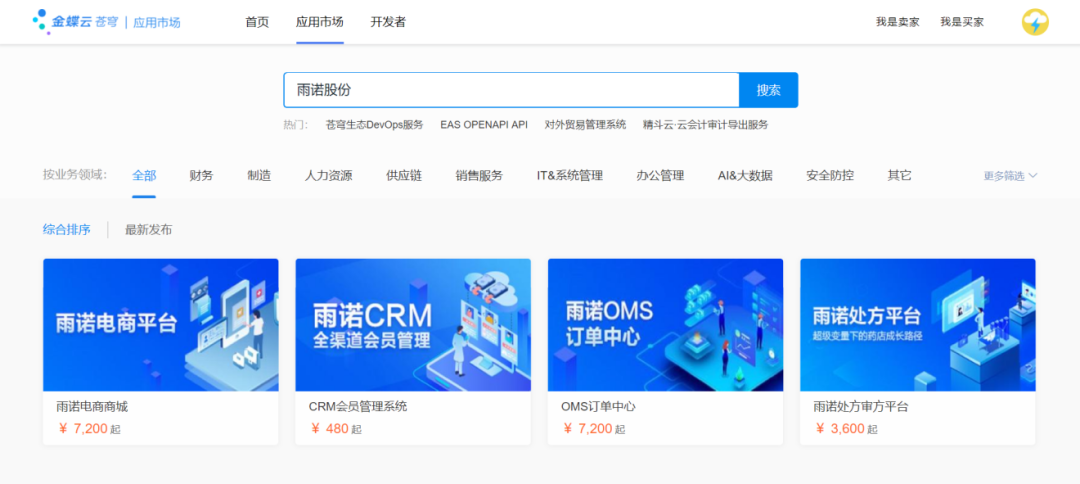Click the Kingdee Cloud logo icon
The height and width of the screenshot is (484, 1080).
(x=40, y=21)
